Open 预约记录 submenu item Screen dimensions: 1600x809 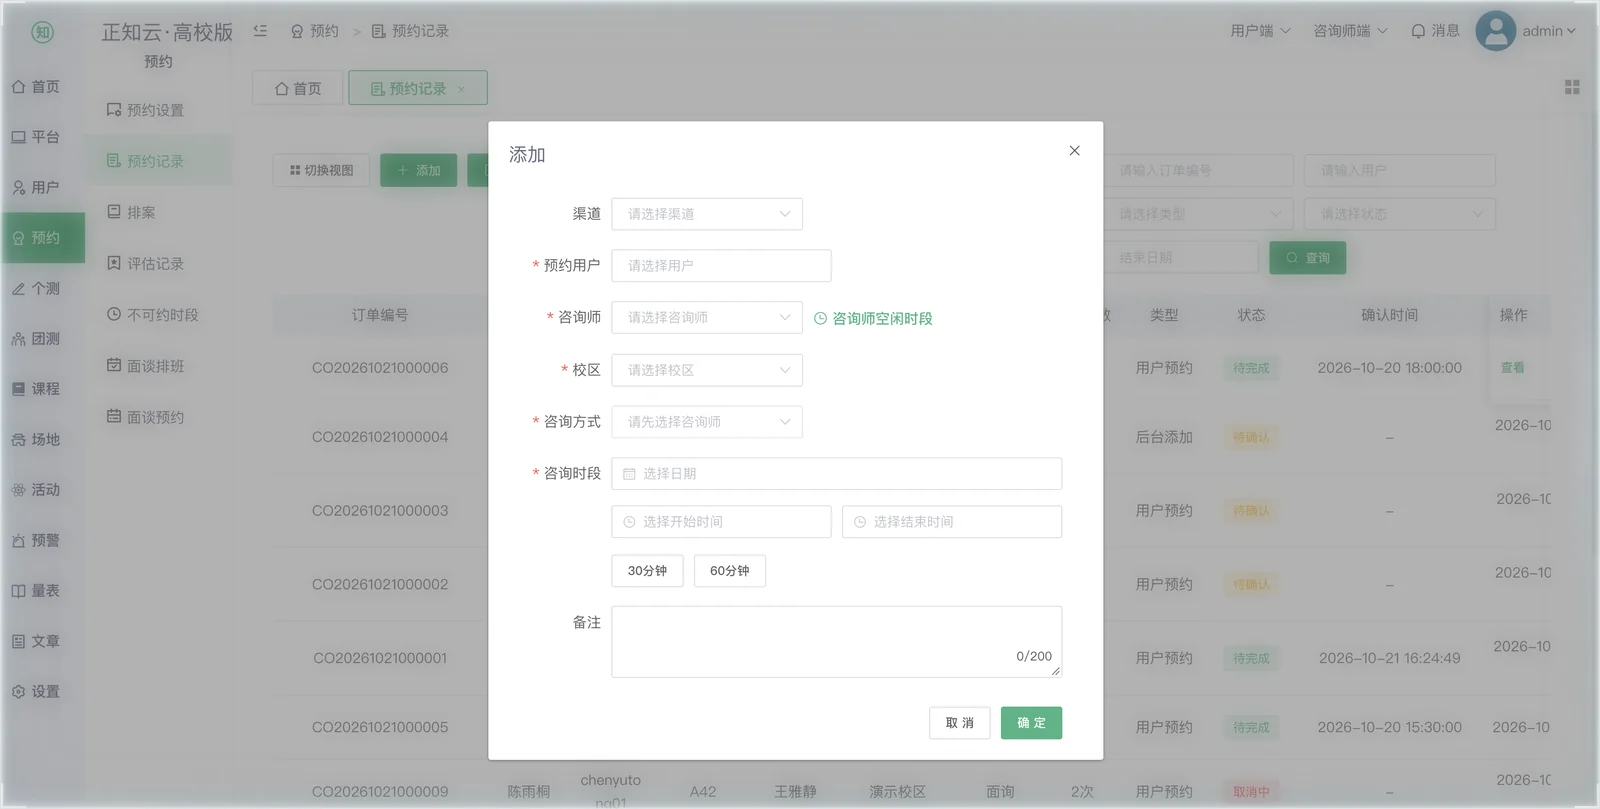(158, 161)
